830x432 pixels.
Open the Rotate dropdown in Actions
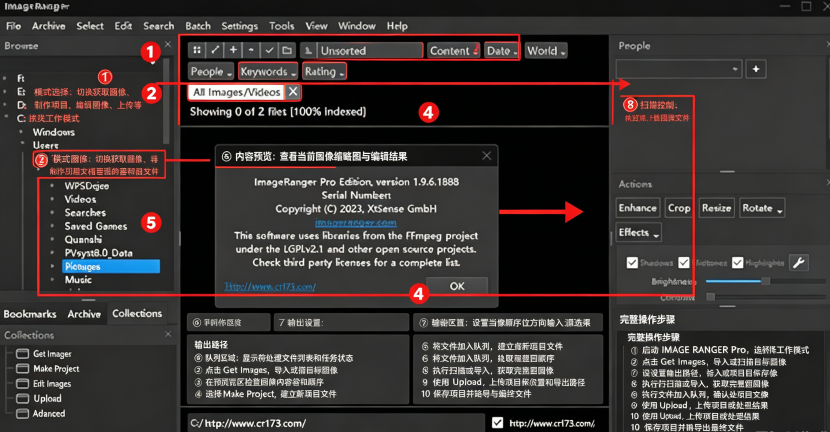point(762,208)
